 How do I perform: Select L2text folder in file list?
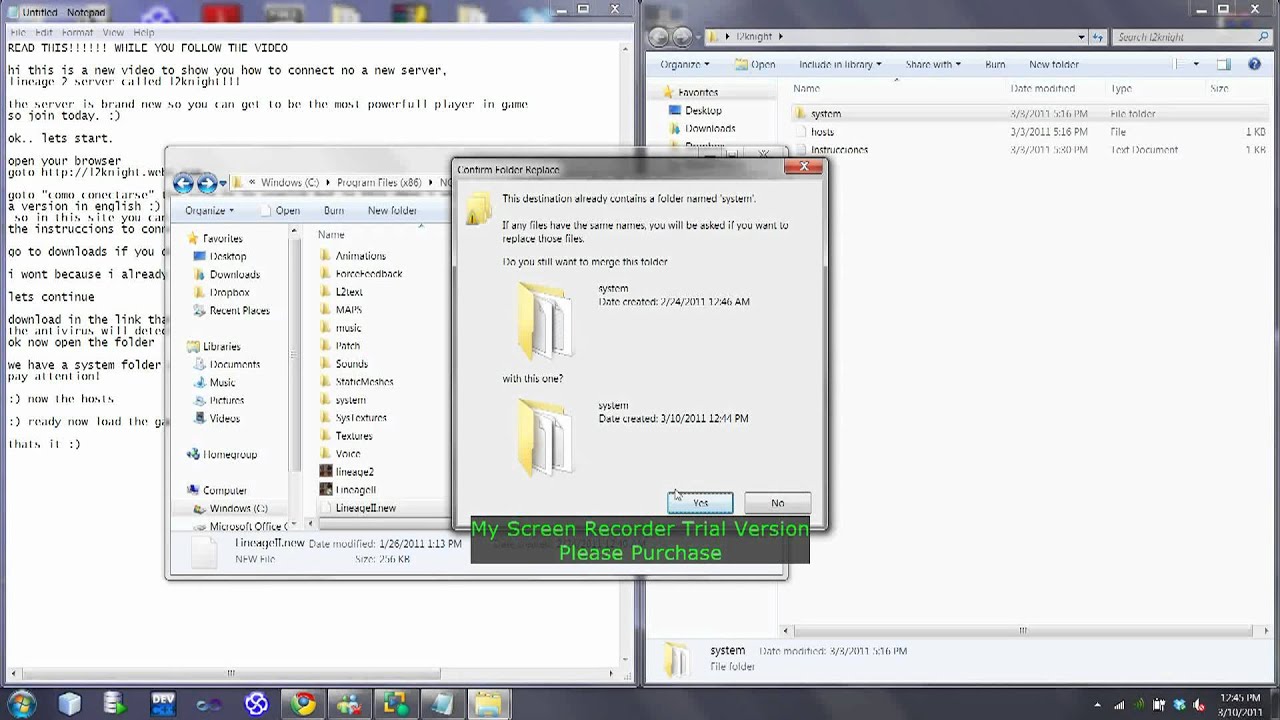coord(349,292)
